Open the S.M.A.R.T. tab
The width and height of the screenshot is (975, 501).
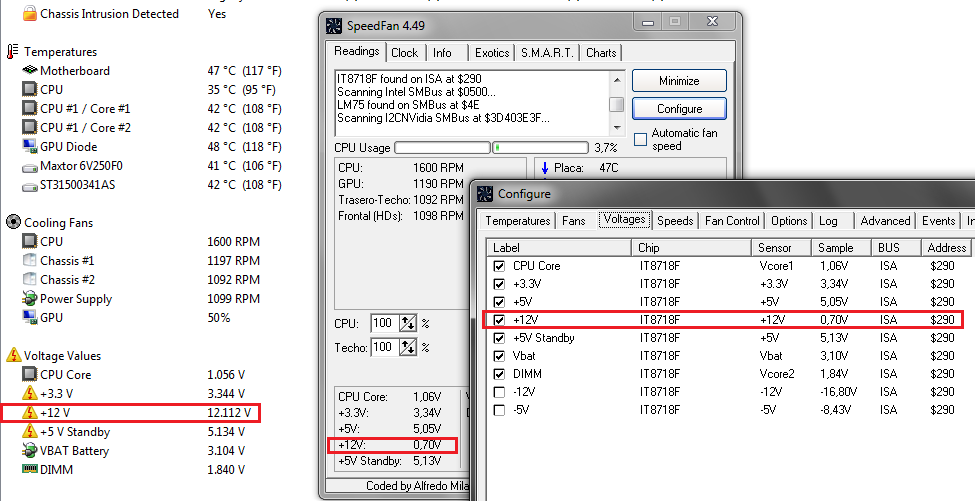click(547, 53)
